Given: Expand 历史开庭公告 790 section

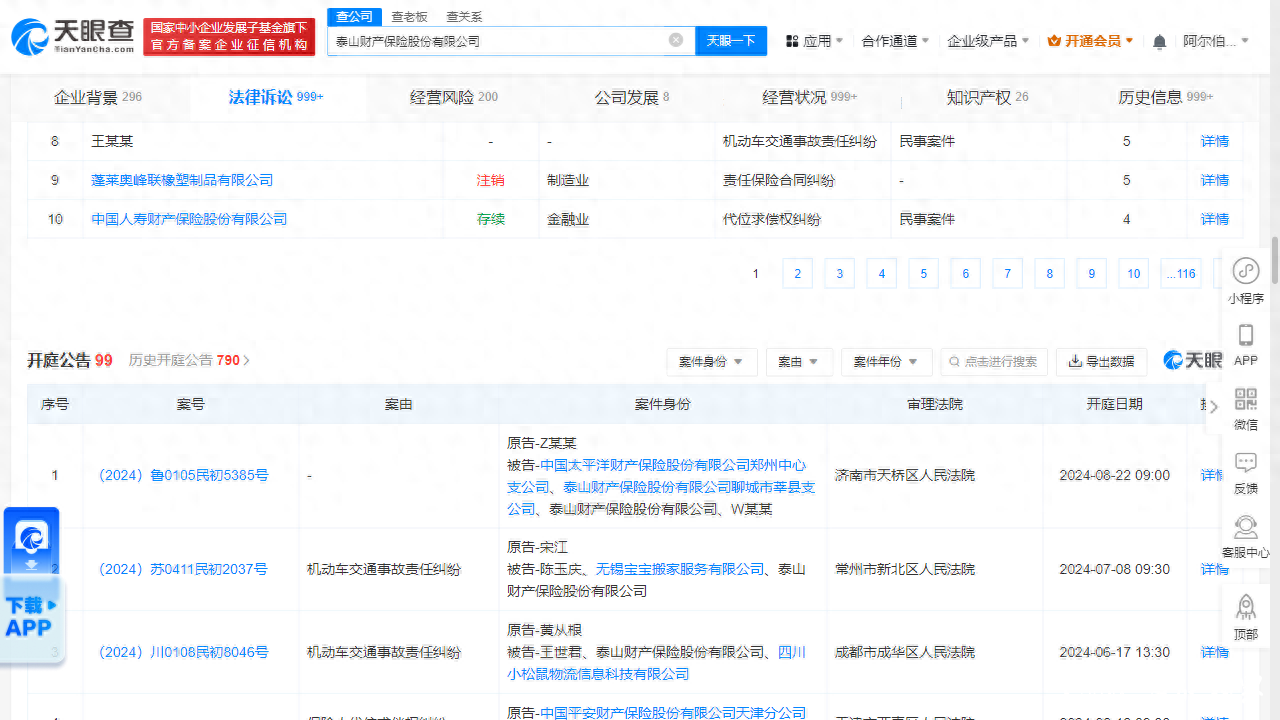Looking at the screenshot, I should coord(189,360).
